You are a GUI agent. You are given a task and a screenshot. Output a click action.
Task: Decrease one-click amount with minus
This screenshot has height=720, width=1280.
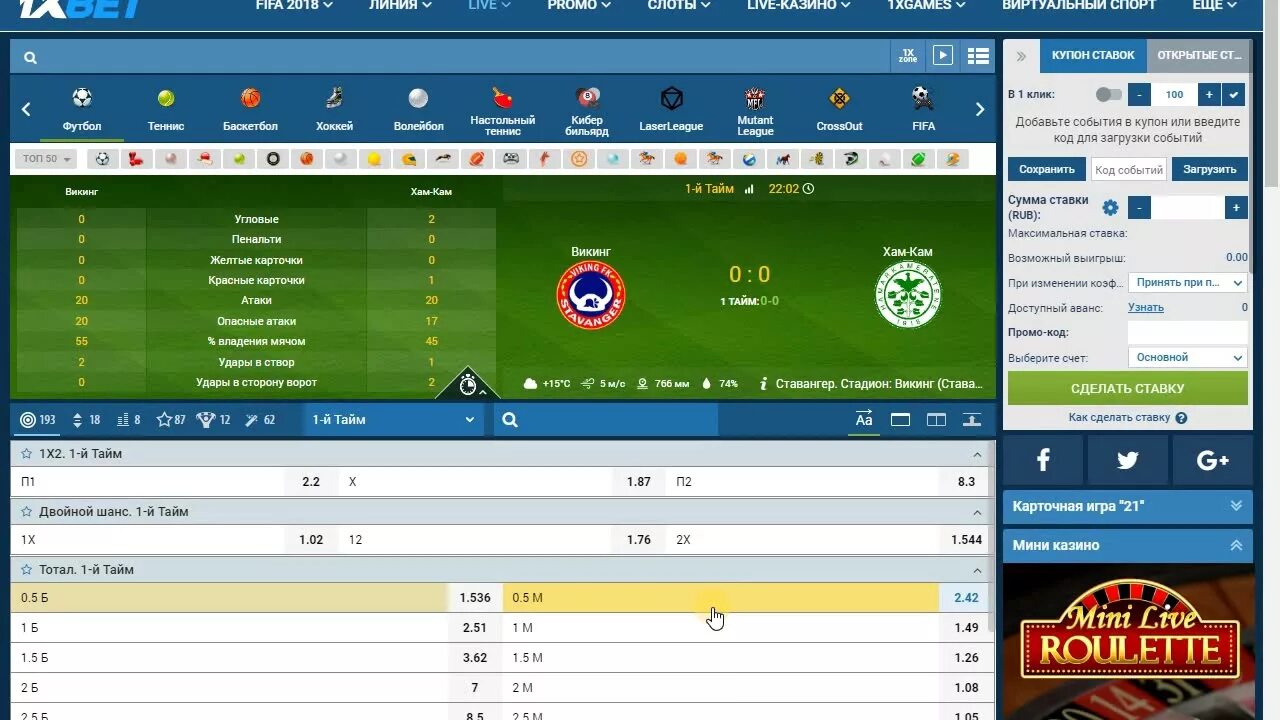coord(1139,95)
